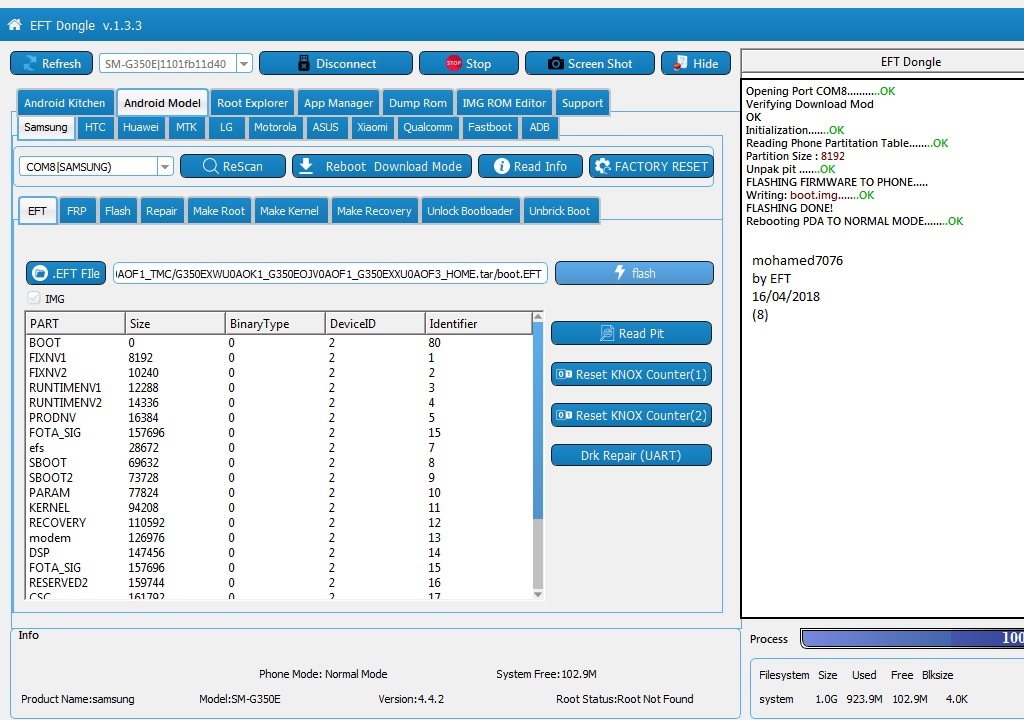Select the PARAM partition row
This screenshot has width=1024, height=720.
tap(279, 493)
